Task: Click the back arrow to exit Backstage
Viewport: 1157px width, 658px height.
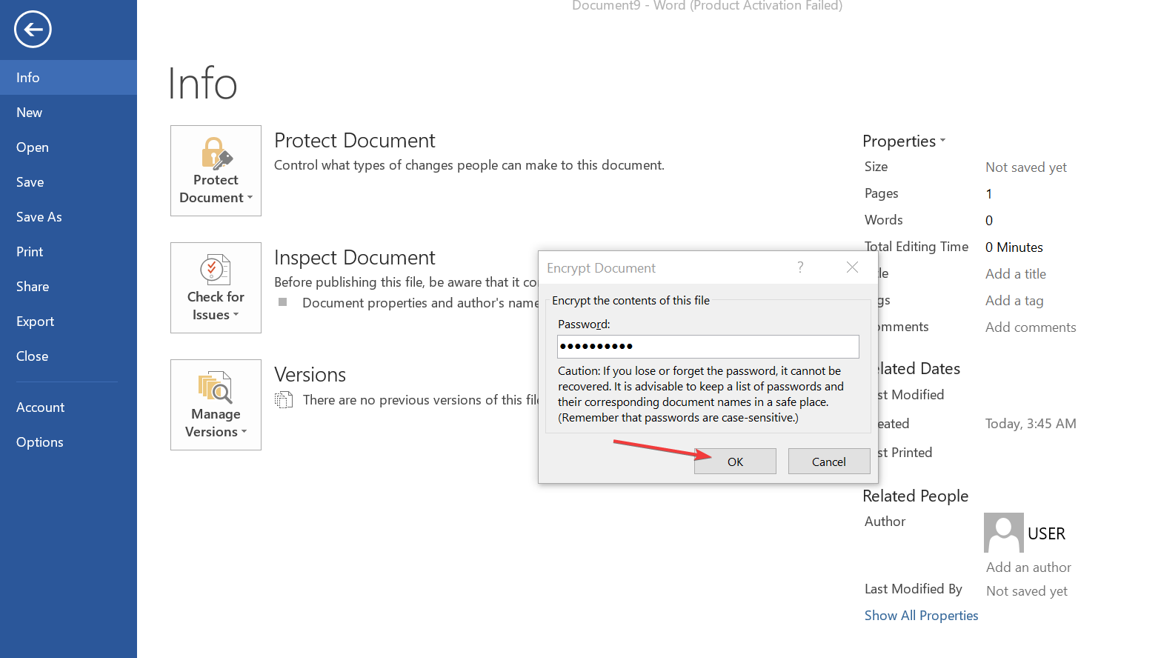Action: pos(32,29)
